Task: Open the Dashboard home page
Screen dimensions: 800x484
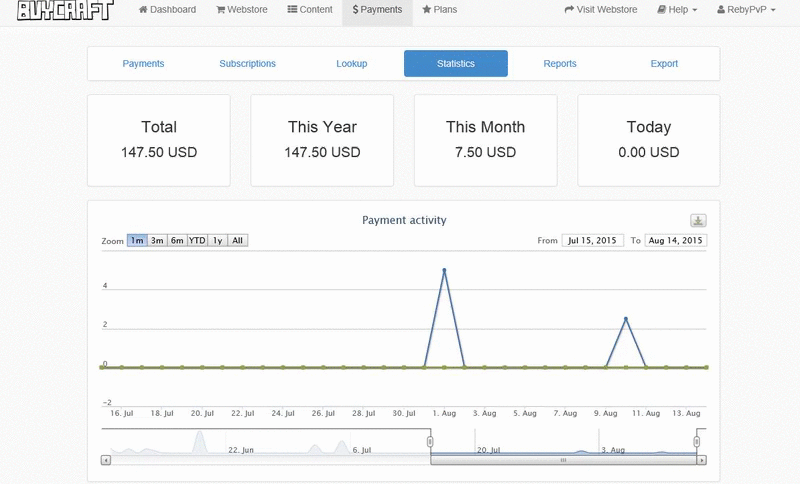Action: click(167, 10)
